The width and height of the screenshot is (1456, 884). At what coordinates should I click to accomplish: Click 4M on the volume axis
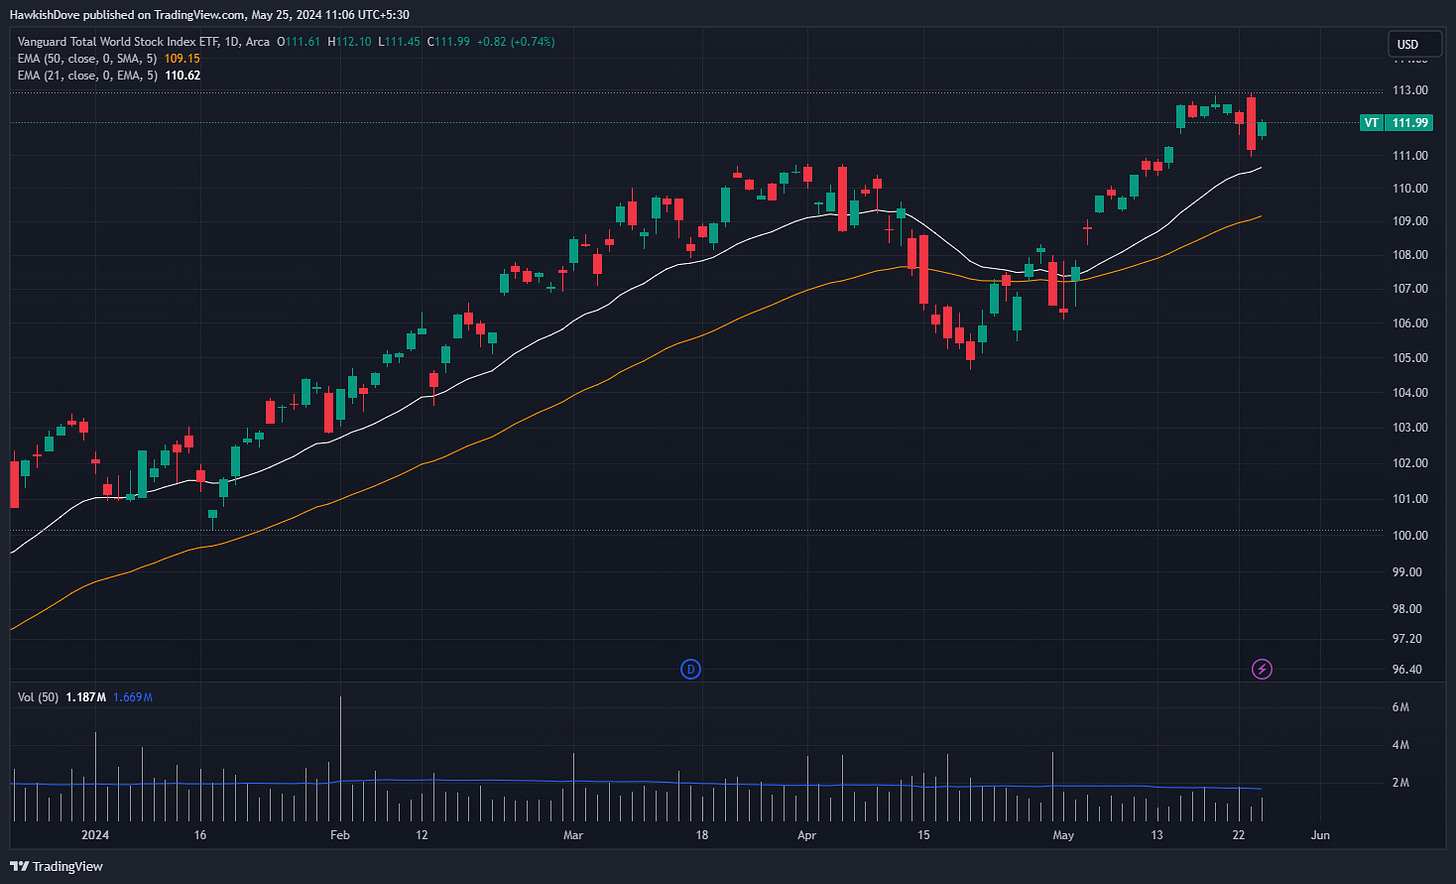(1401, 745)
